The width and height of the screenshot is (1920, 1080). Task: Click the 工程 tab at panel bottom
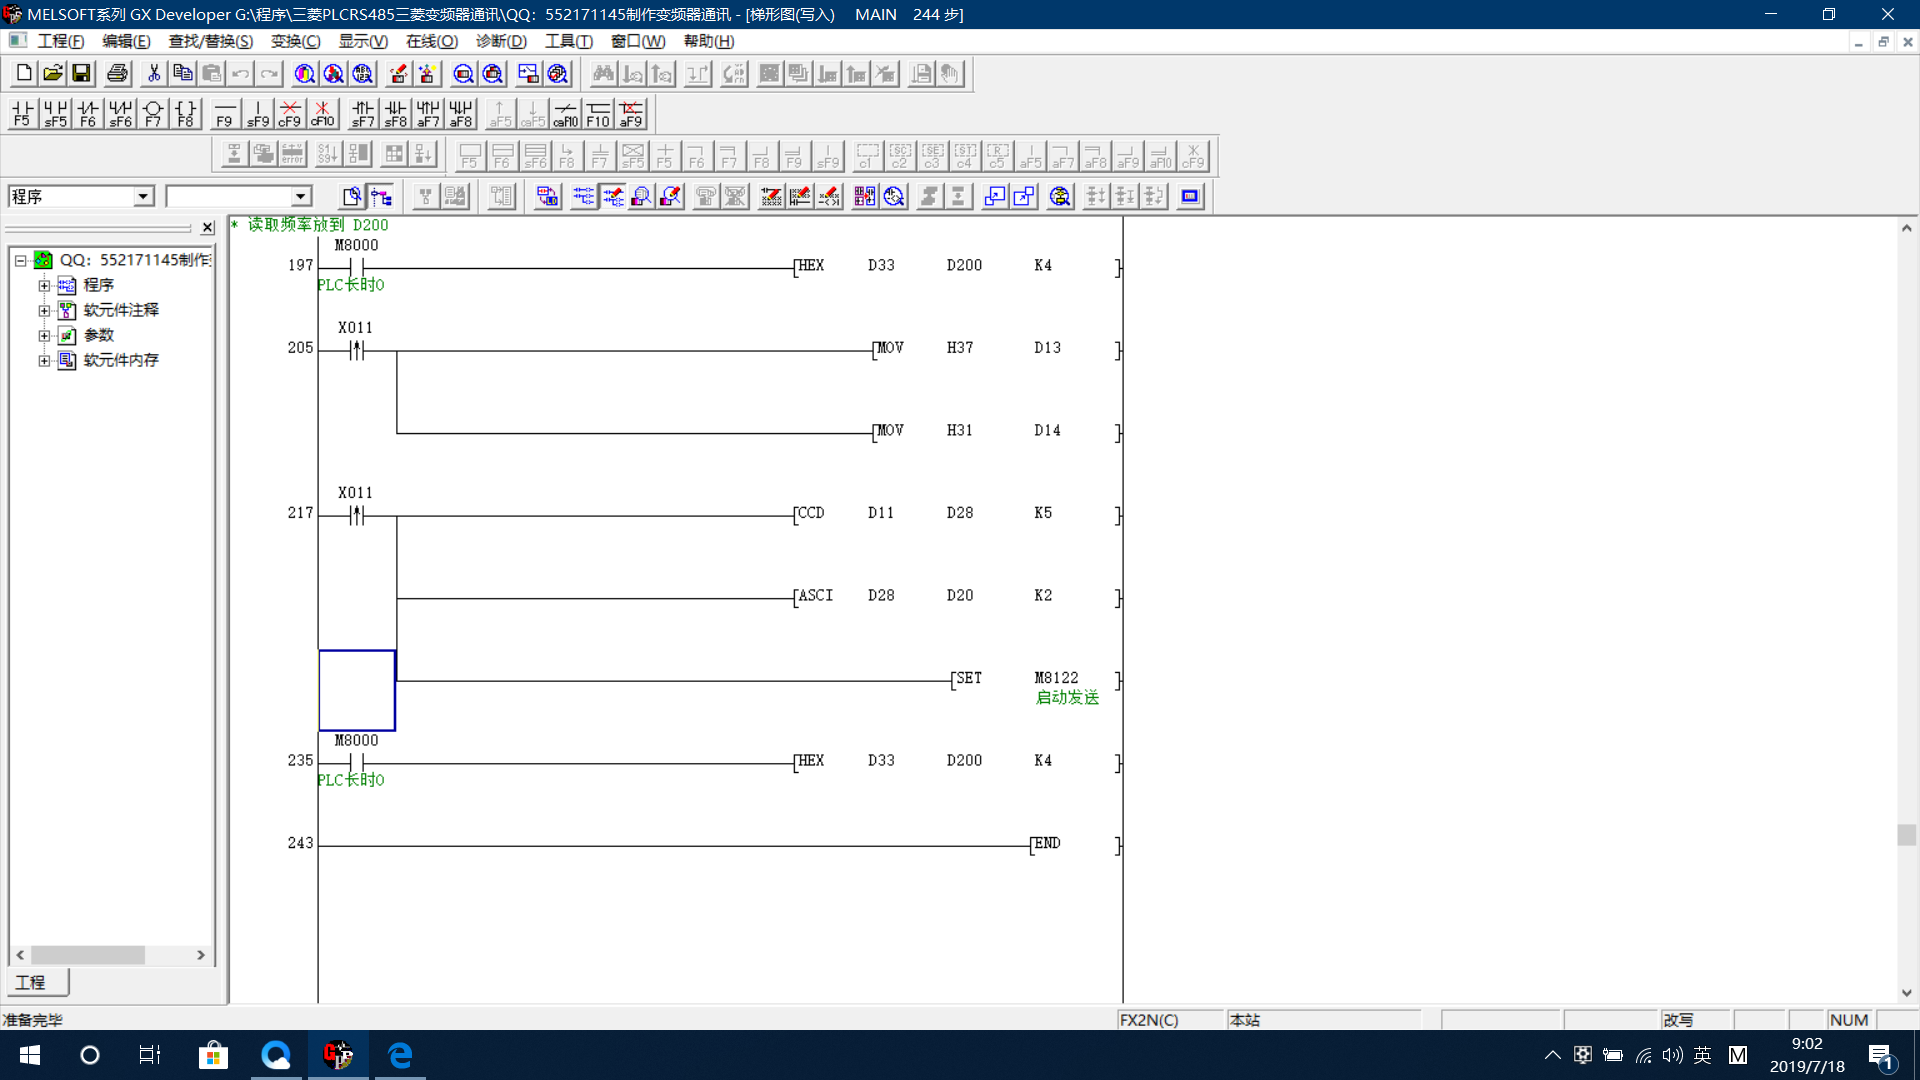click(32, 982)
